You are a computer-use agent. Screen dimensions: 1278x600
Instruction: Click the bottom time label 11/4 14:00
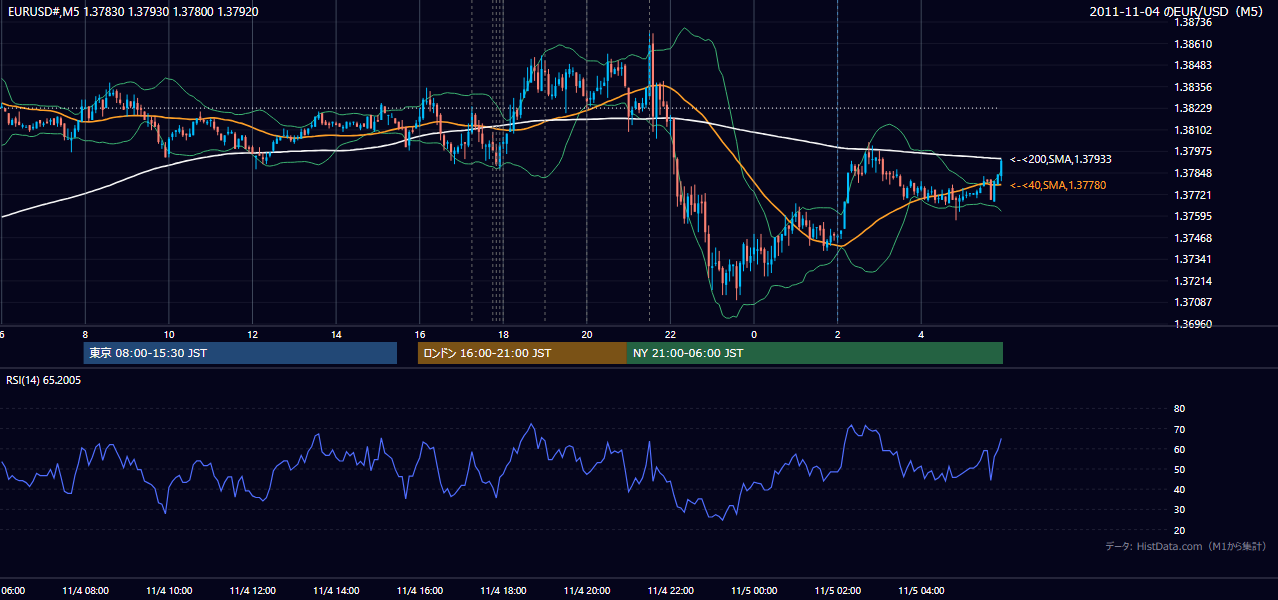pyautogui.click(x=336, y=590)
